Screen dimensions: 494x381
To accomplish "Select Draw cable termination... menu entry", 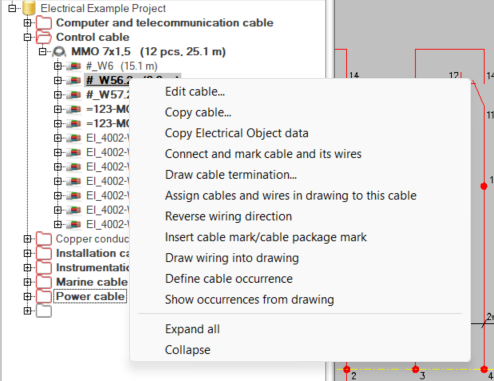I will pos(231,175).
